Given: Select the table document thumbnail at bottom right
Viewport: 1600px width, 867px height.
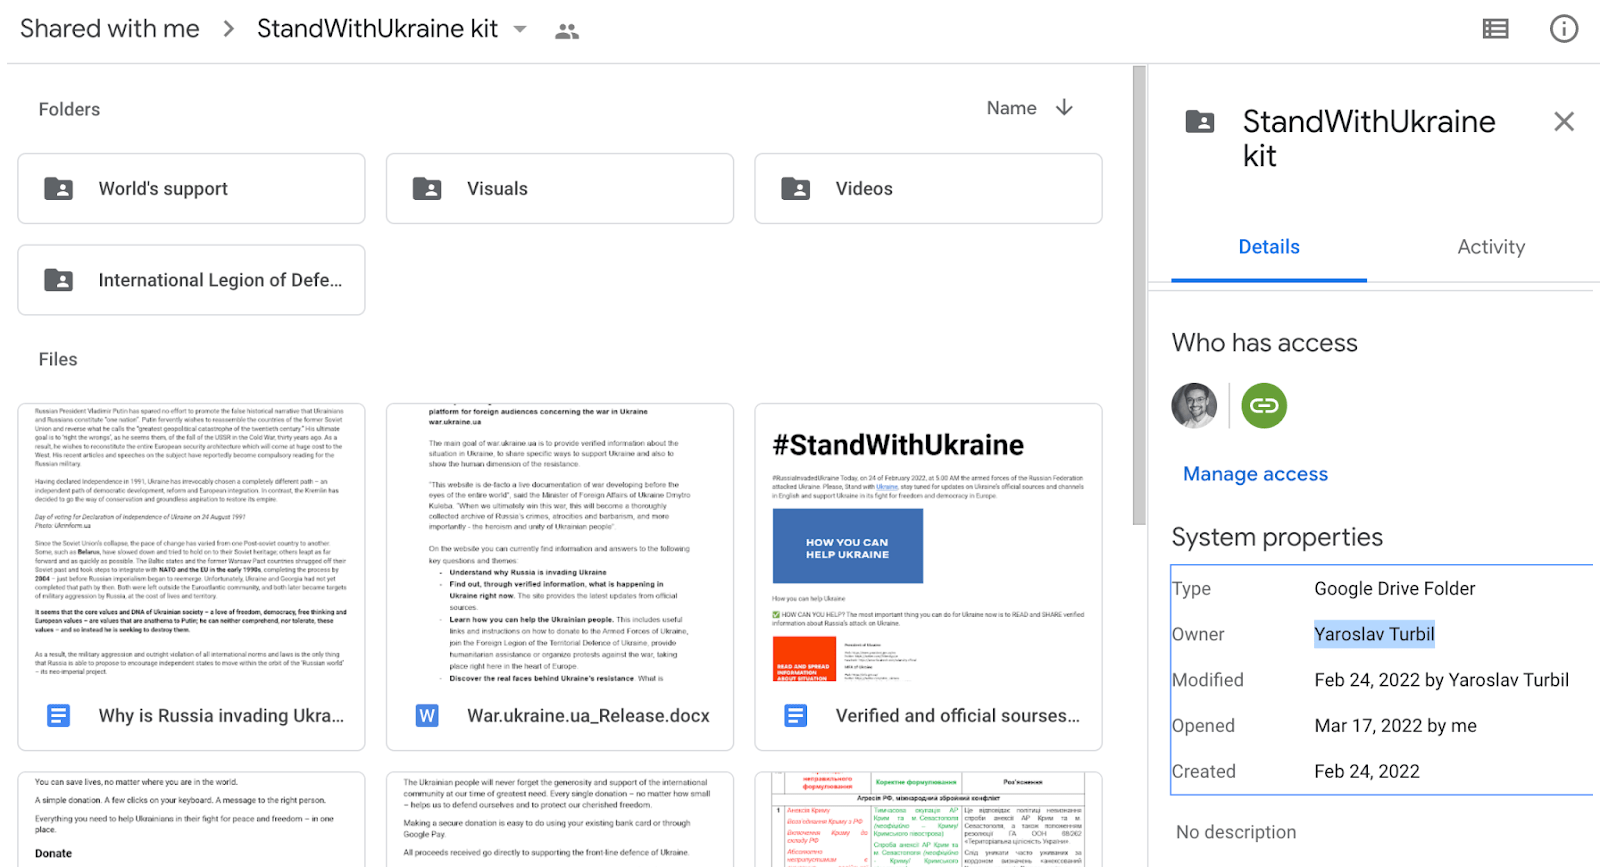Looking at the screenshot, I should point(928,819).
